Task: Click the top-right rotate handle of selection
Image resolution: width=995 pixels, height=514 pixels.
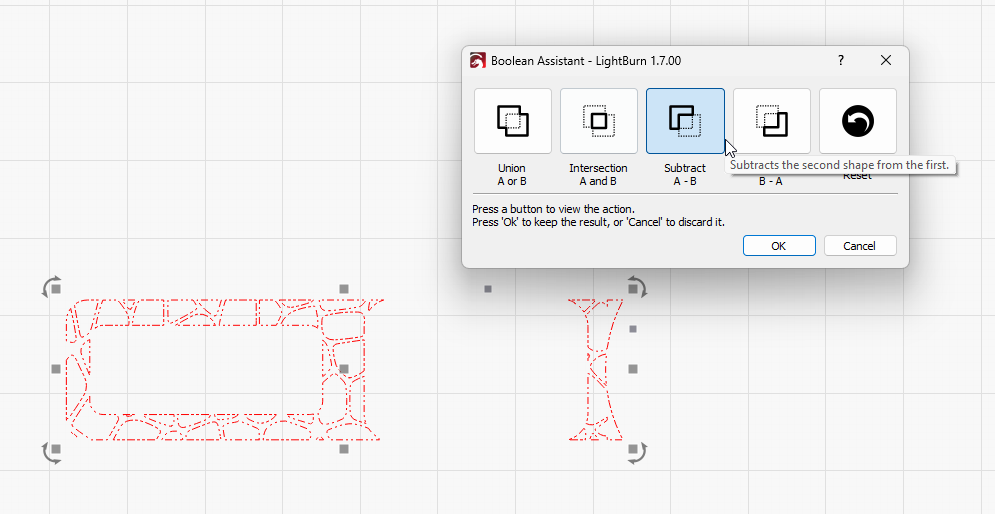Action: pos(637,287)
